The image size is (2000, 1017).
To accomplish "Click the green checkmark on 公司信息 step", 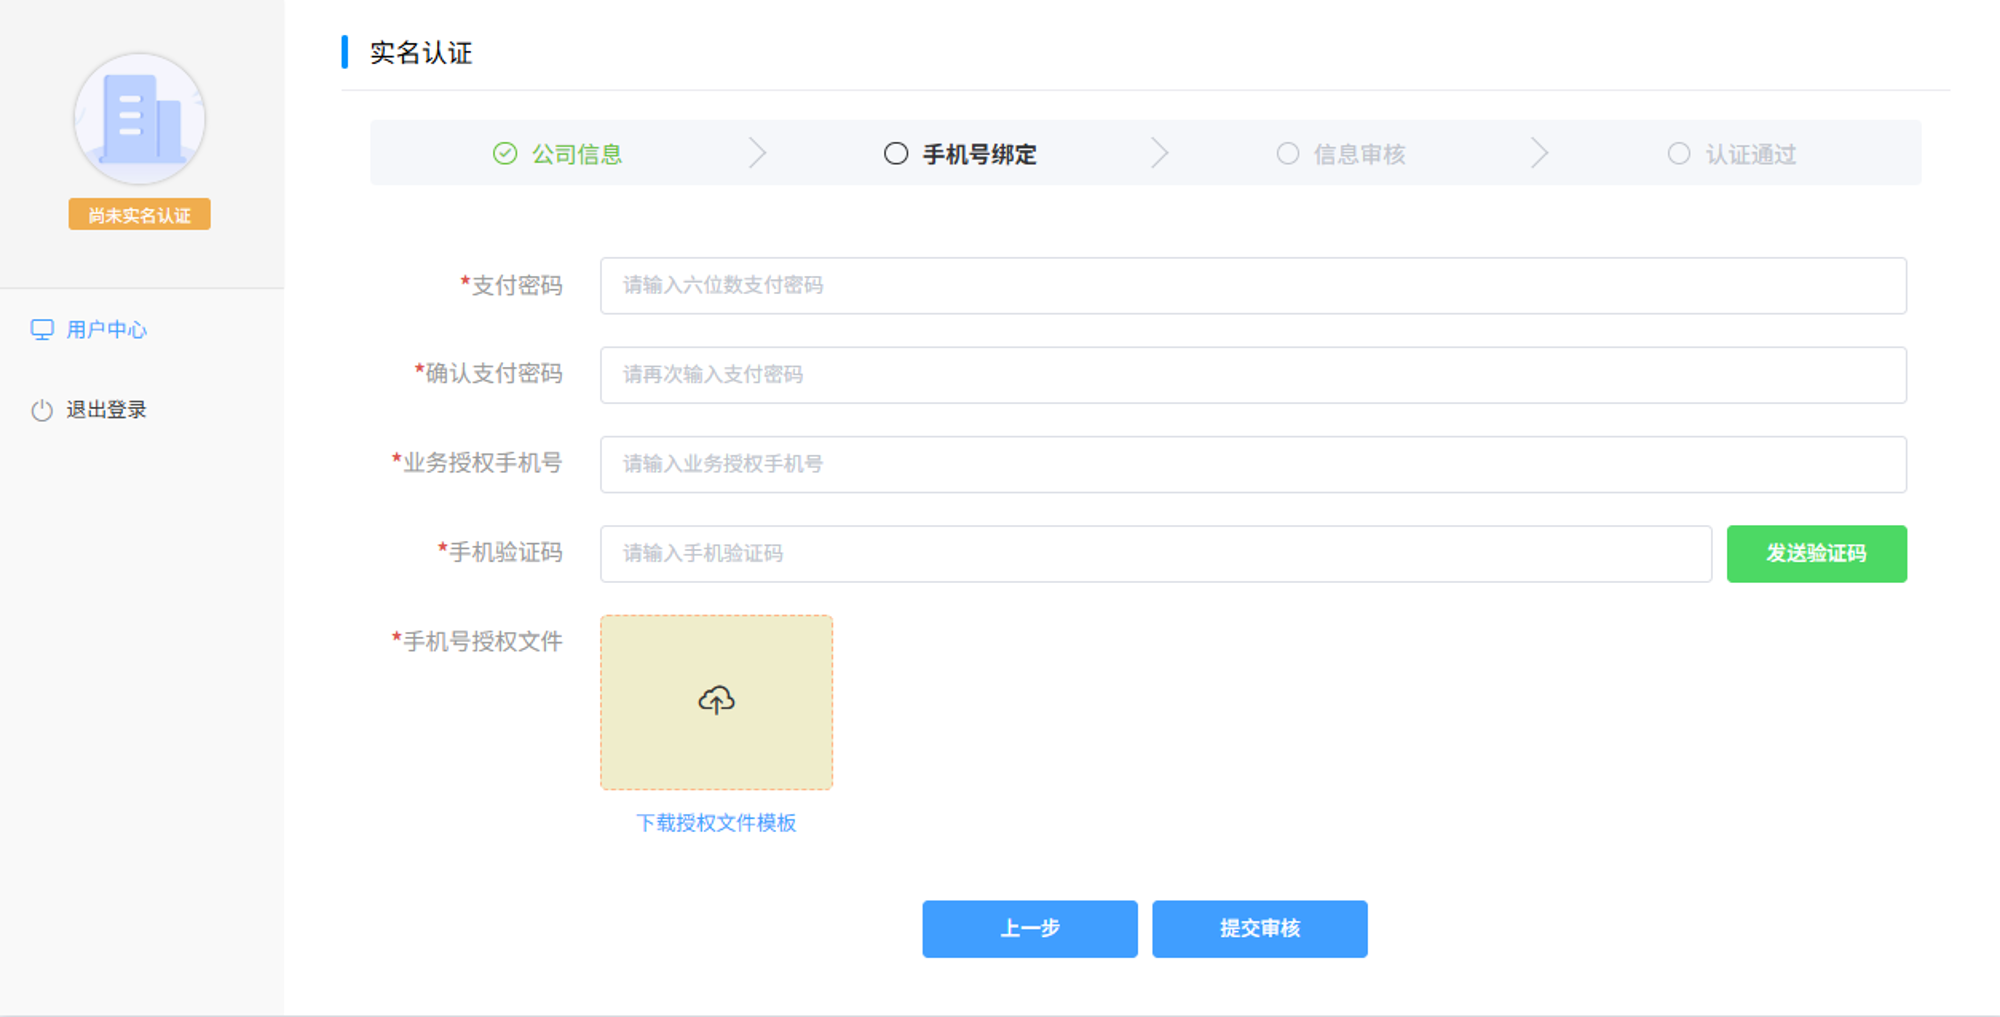I will tap(505, 154).
